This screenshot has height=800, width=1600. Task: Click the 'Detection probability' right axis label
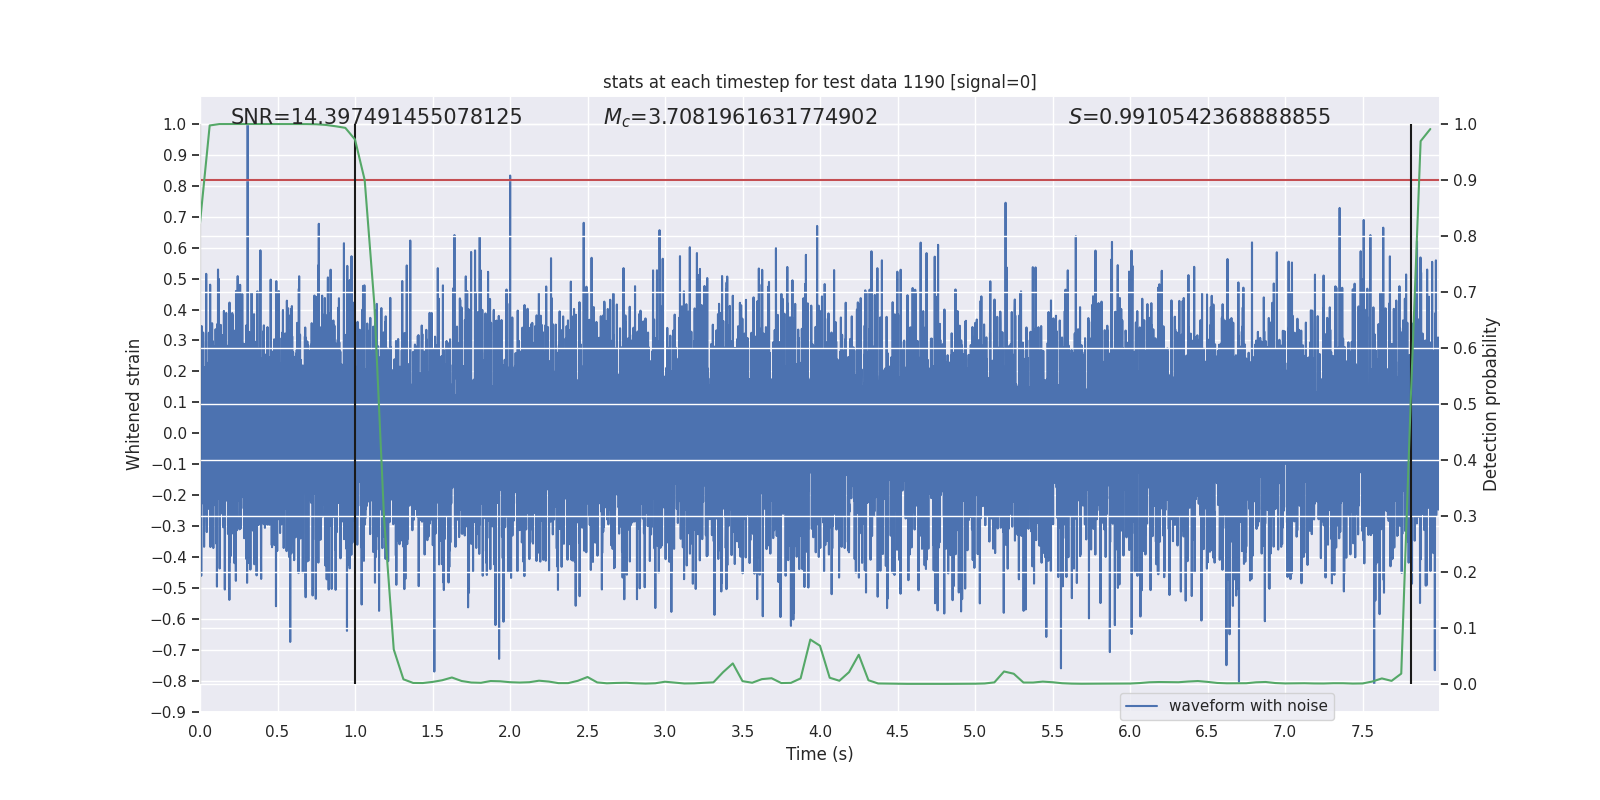pos(1490,404)
